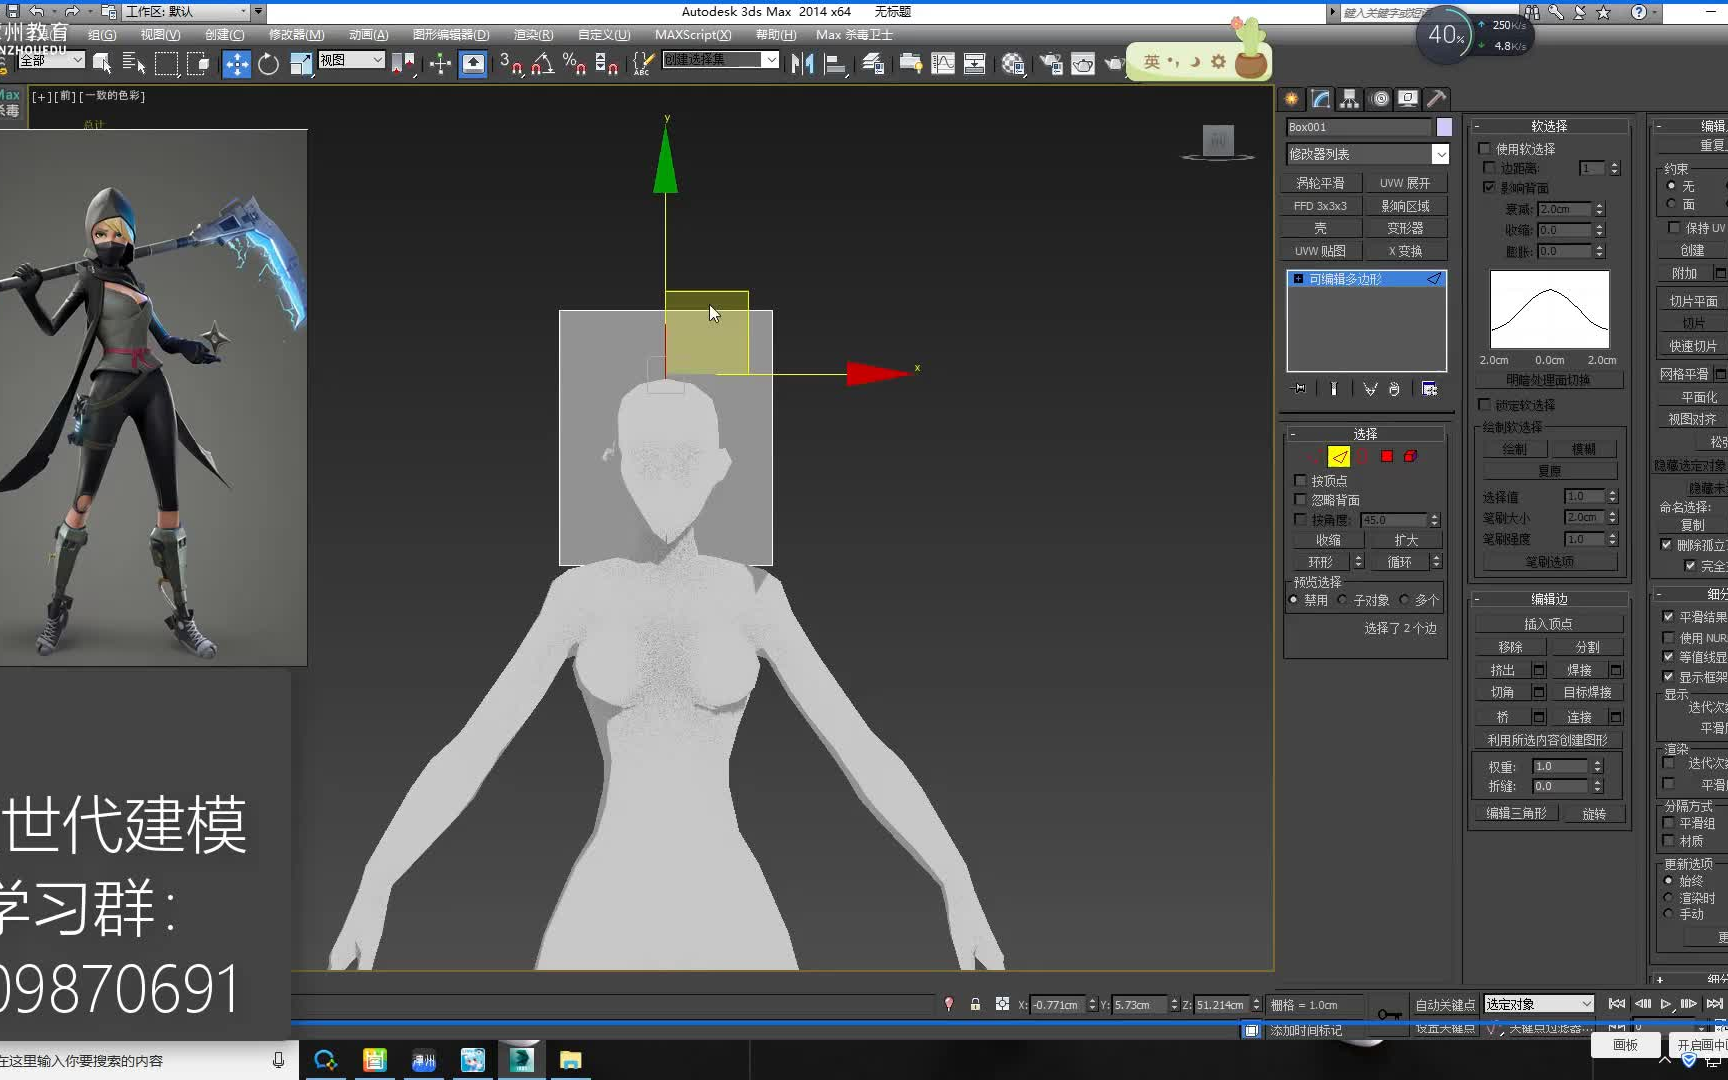This screenshot has width=1728, height=1080.
Task: Select the Element sub-object level icon
Action: pyautogui.click(x=1411, y=456)
